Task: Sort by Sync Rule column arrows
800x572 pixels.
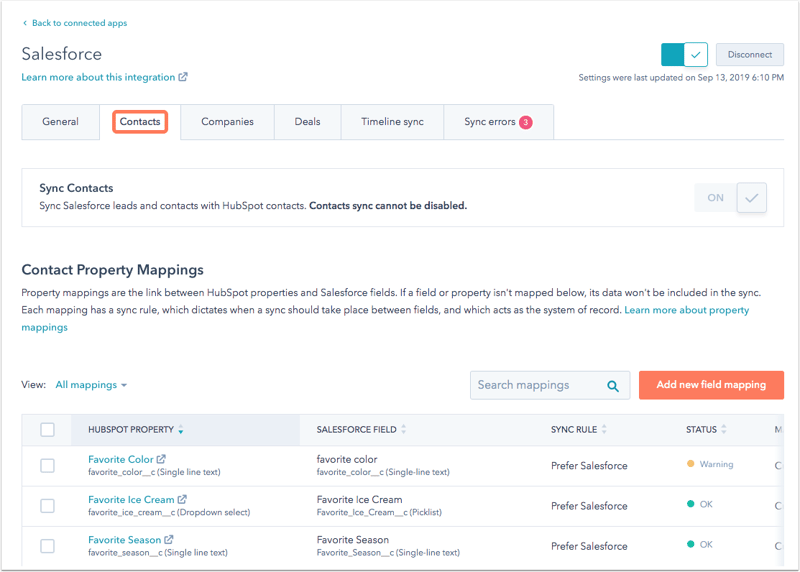Action: [604, 430]
